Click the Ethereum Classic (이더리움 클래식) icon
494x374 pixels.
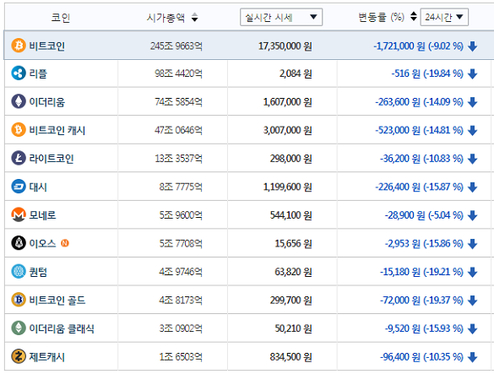(19, 328)
